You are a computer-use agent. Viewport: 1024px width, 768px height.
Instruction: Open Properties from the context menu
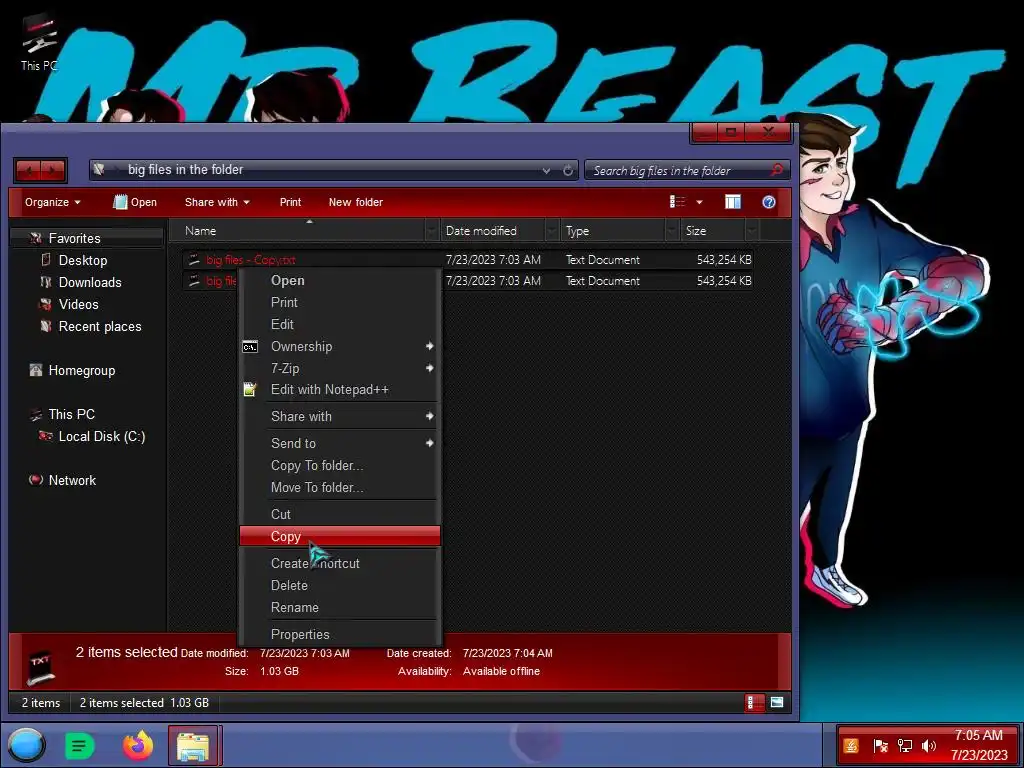click(x=340, y=634)
